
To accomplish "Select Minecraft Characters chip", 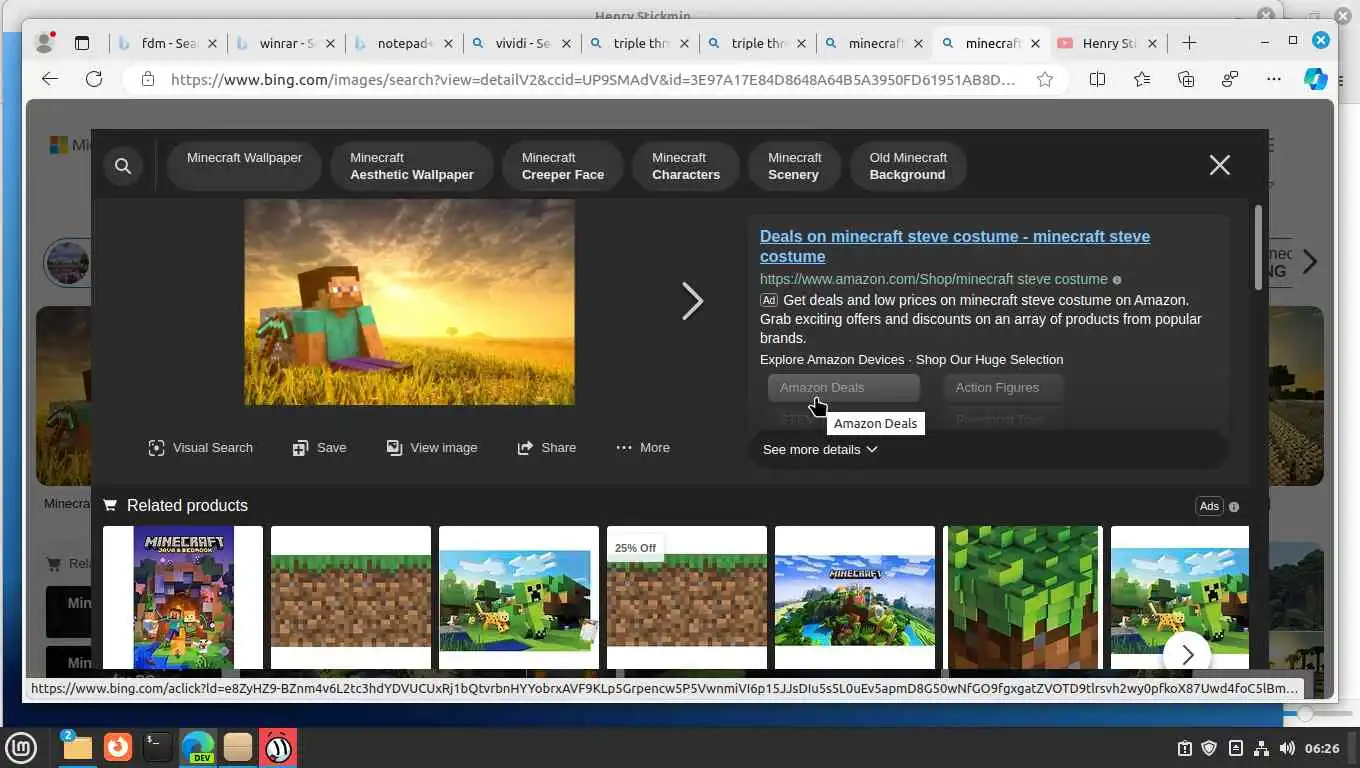I will 686,166.
